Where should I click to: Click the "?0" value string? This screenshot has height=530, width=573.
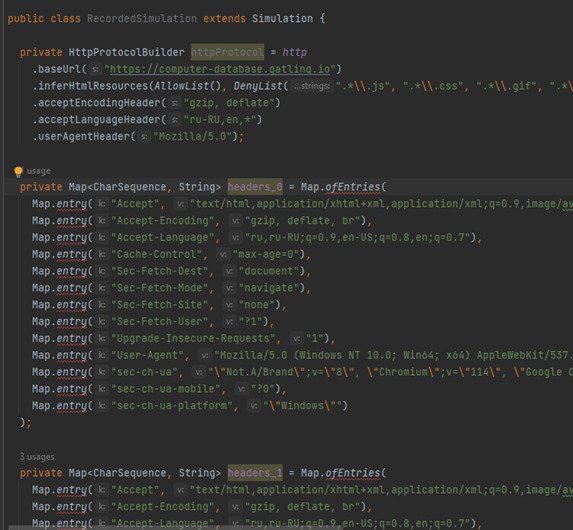tap(263, 389)
